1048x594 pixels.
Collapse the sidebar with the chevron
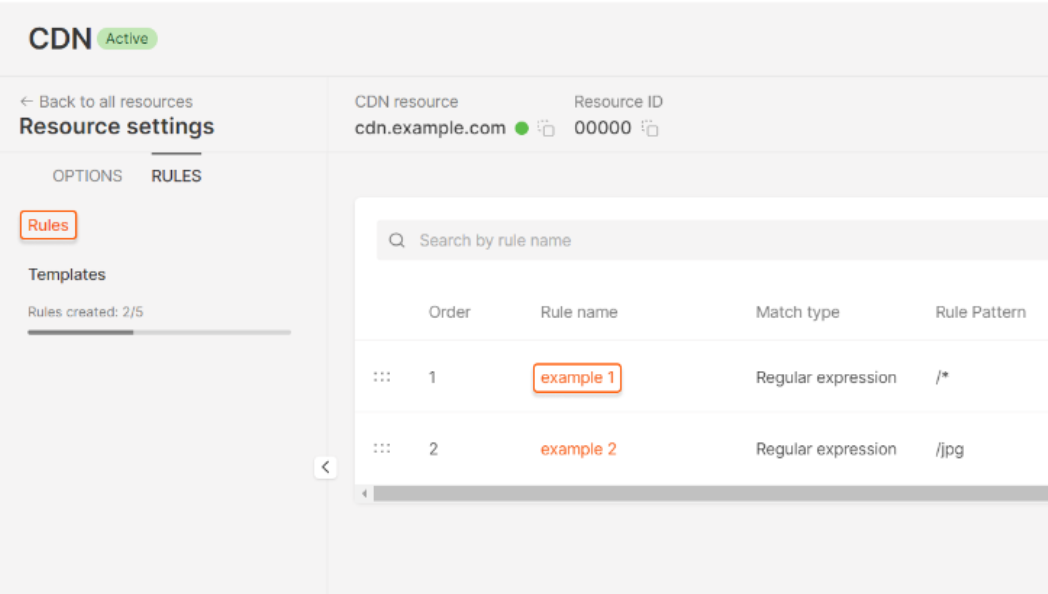coord(325,467)
